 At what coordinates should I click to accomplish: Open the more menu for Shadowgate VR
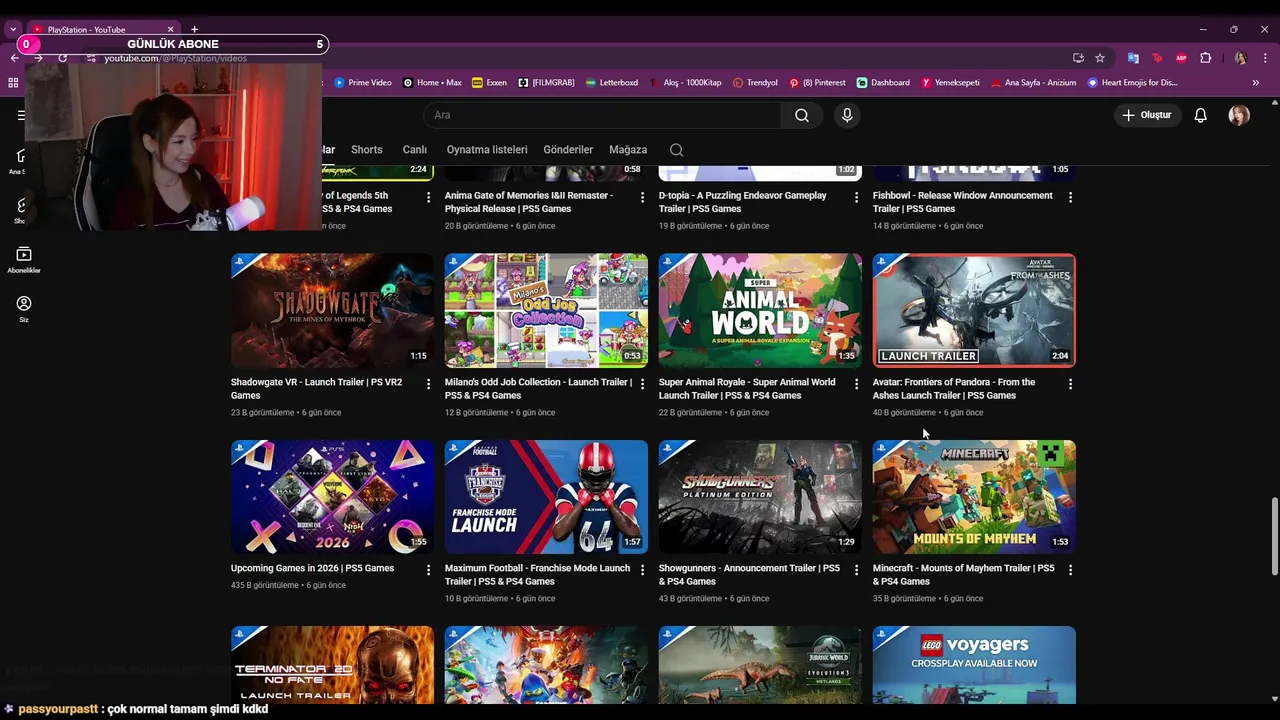tap(428, 384)
